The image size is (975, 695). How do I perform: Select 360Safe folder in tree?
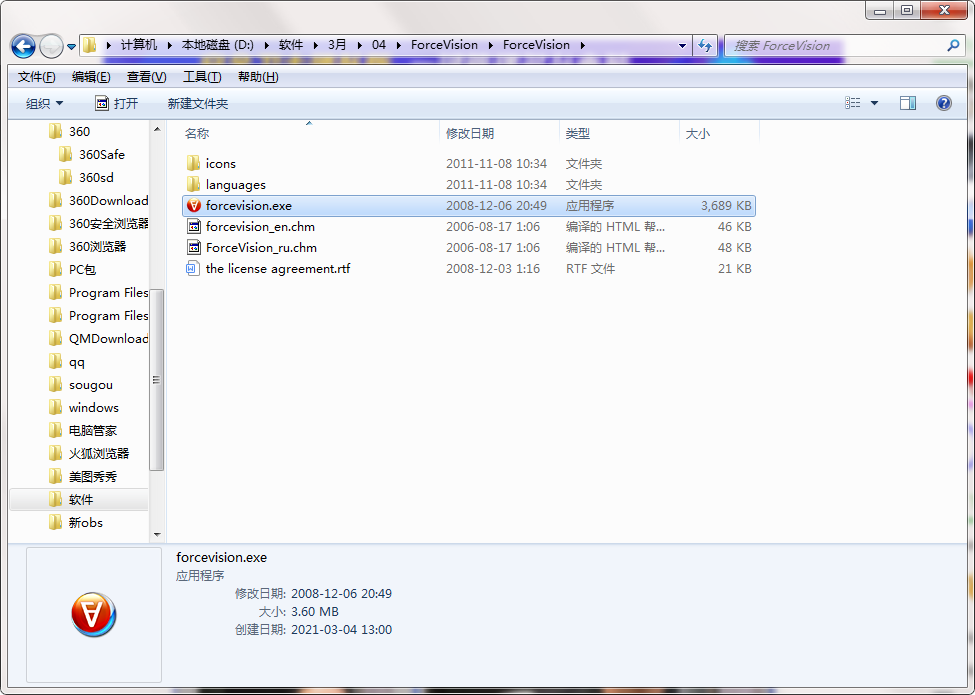91,155
